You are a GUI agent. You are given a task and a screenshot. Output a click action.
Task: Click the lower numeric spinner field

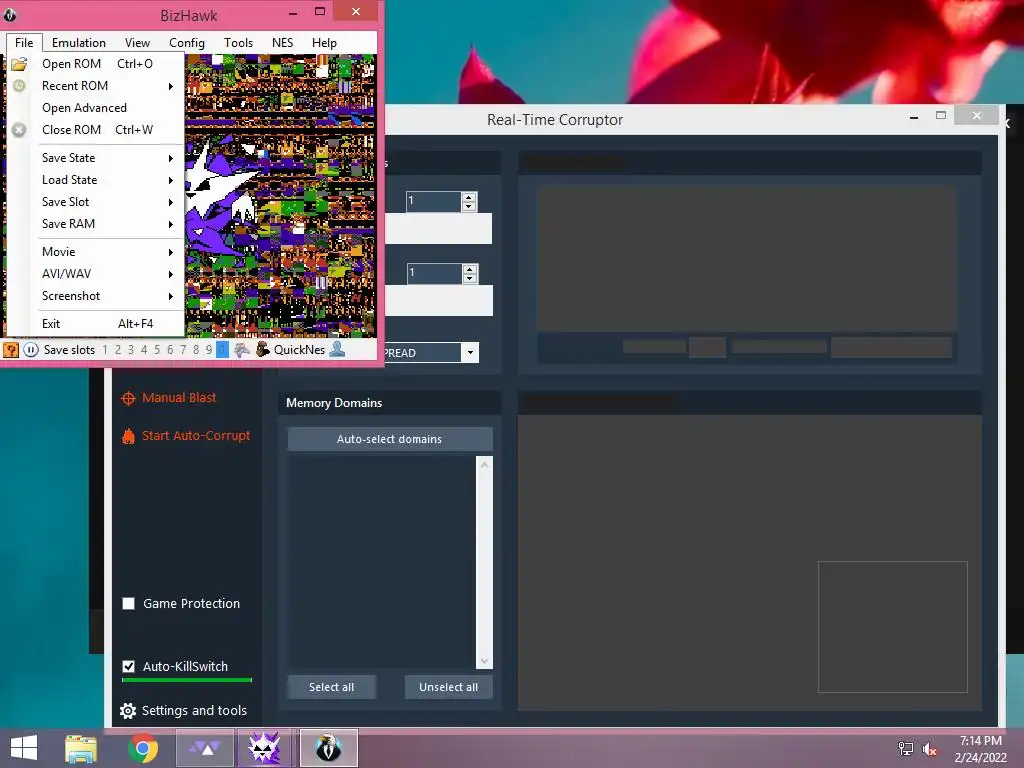pos(434,273)
